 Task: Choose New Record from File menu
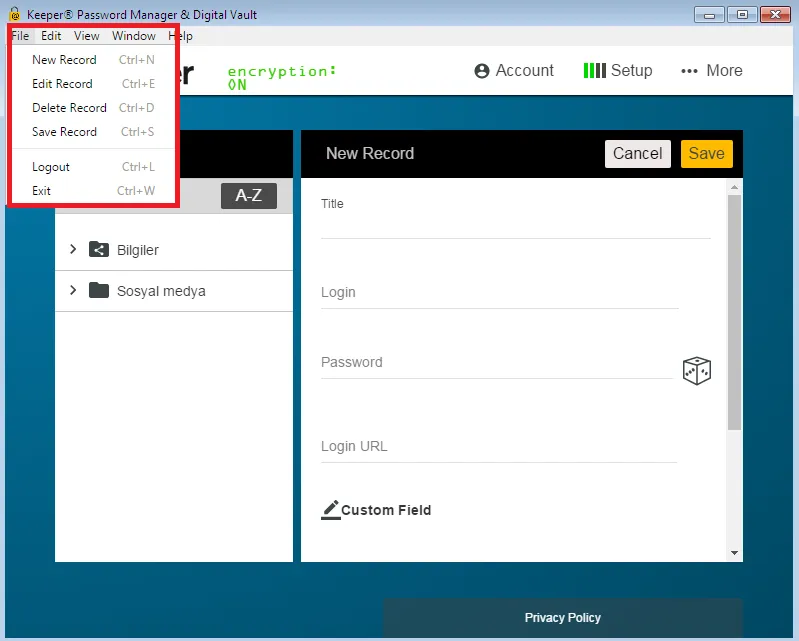tap(93, 60)
